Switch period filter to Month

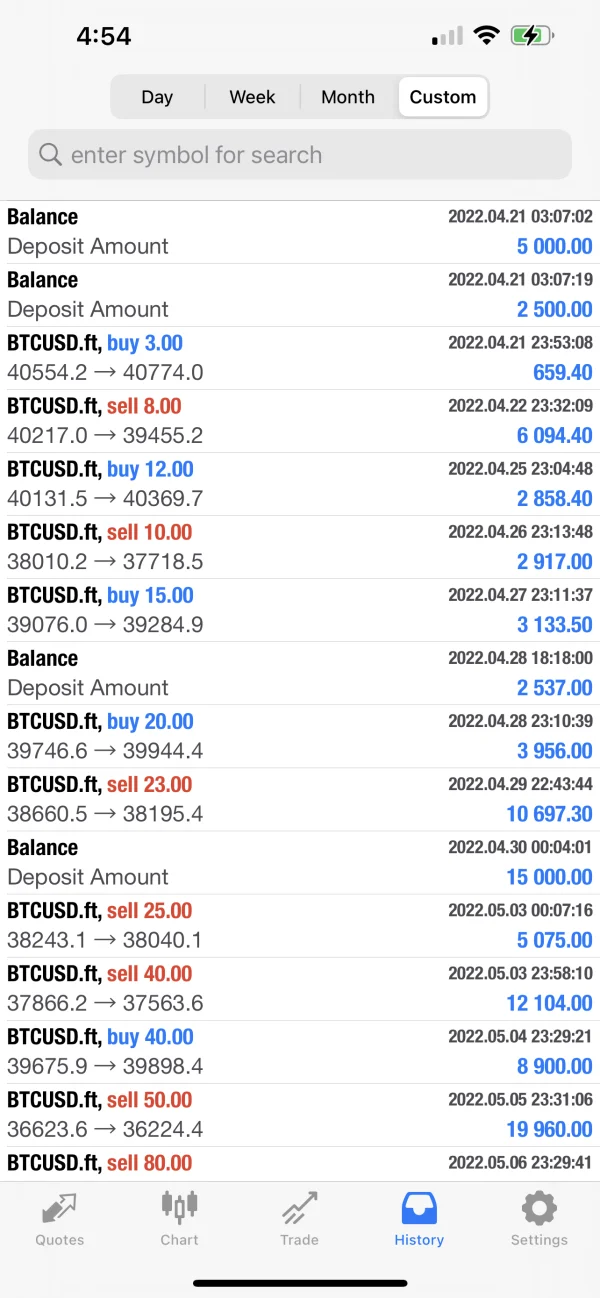348,97
